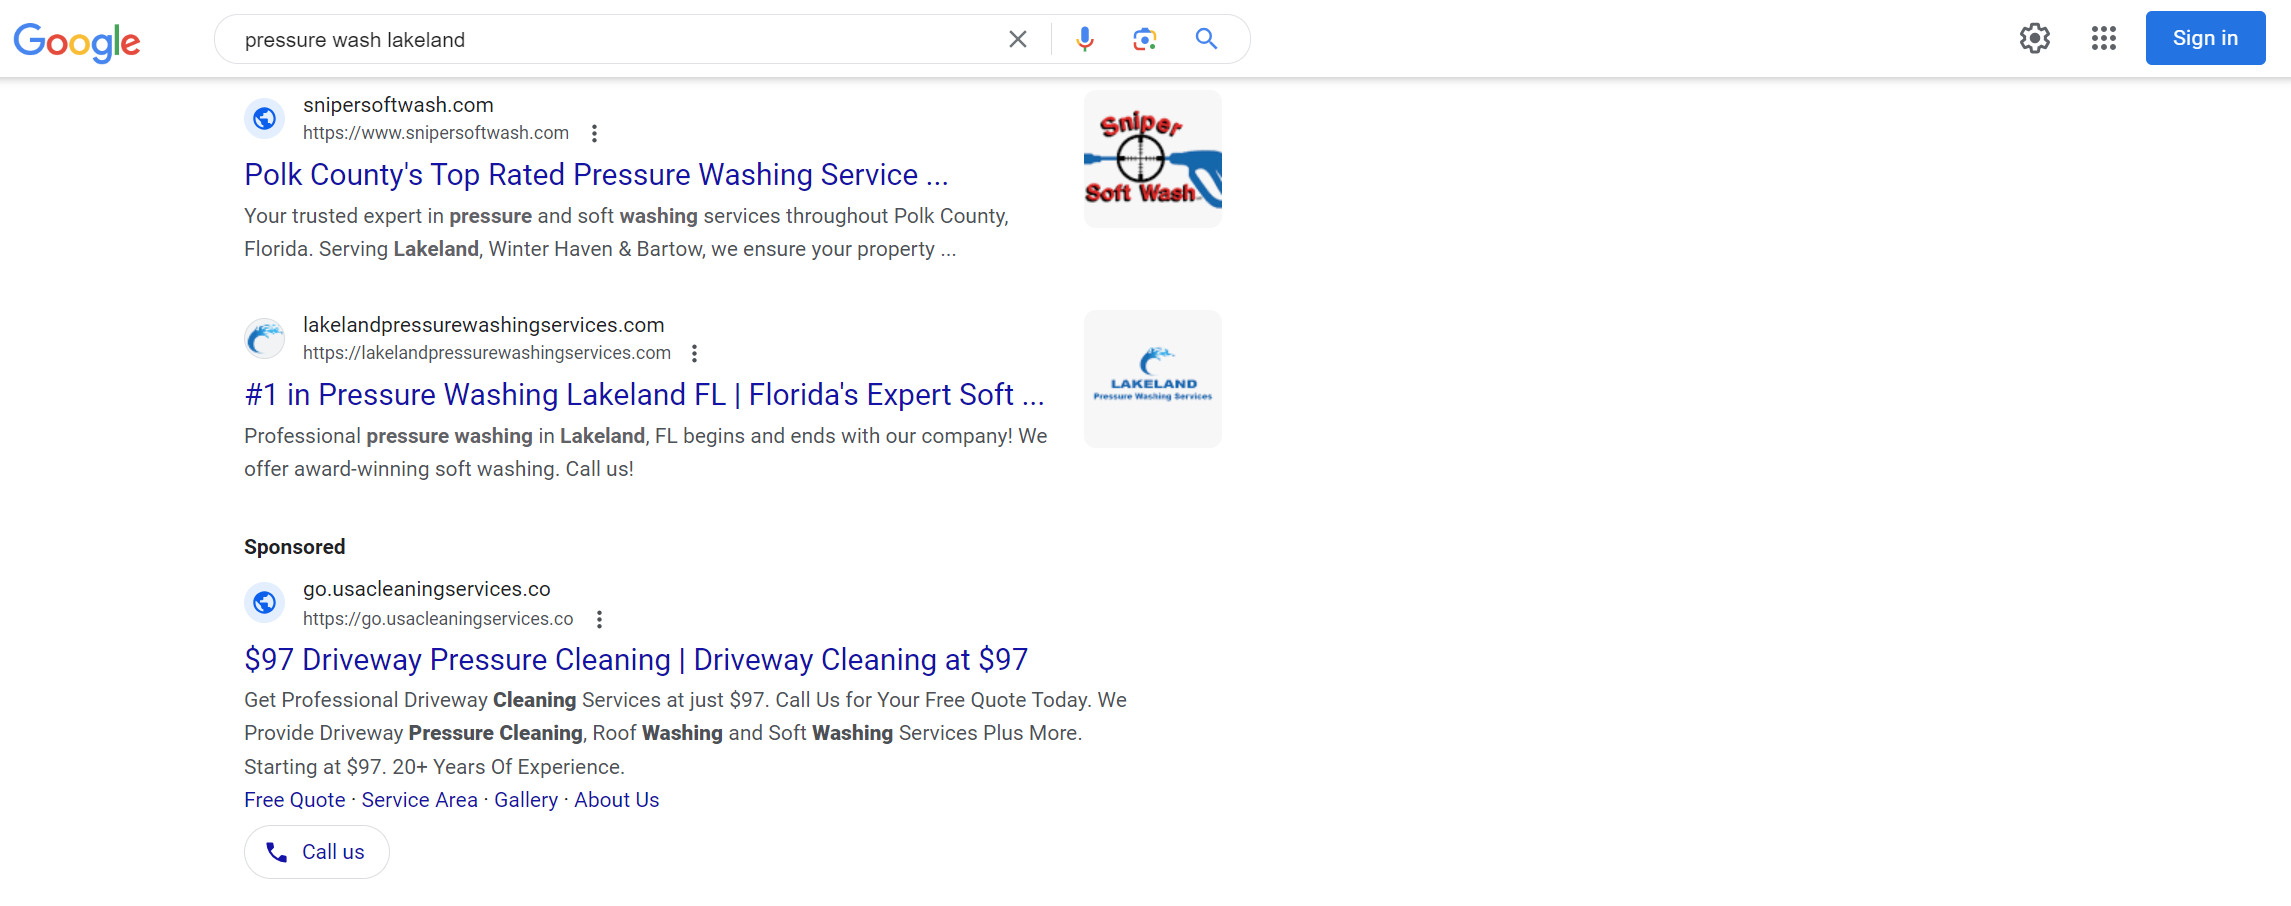
Task: Clear the search box with the X icon
Action: click(1018, 39)
